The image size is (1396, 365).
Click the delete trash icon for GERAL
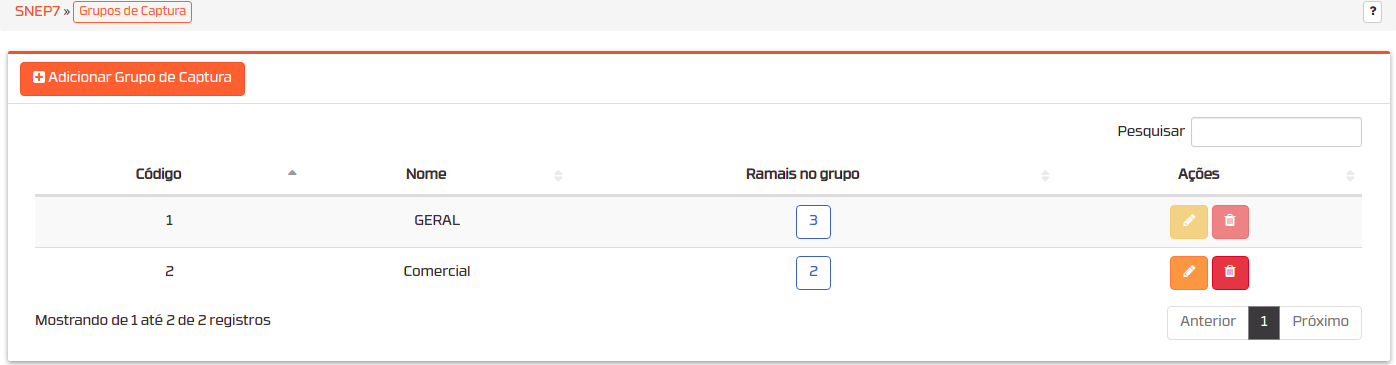click(x=1230, y=222)
